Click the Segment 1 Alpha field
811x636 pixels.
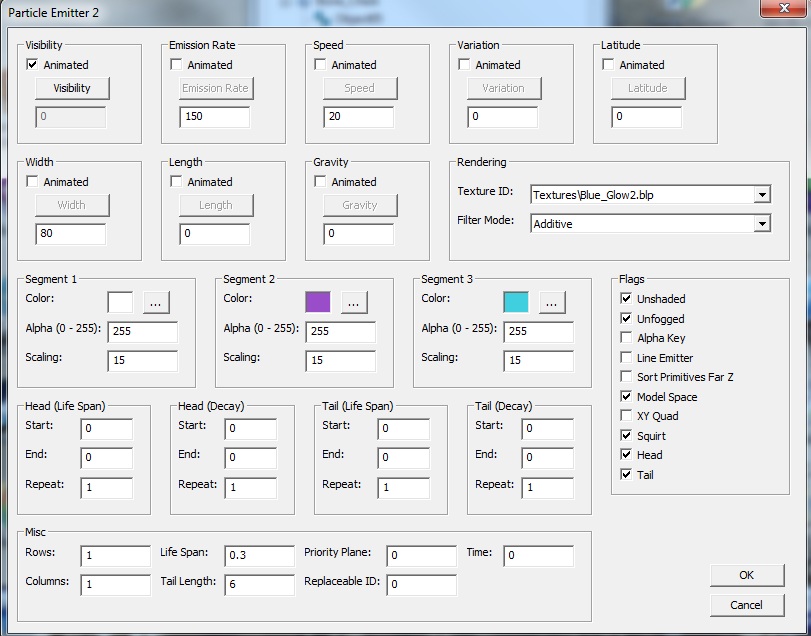(x=143, y=331)
